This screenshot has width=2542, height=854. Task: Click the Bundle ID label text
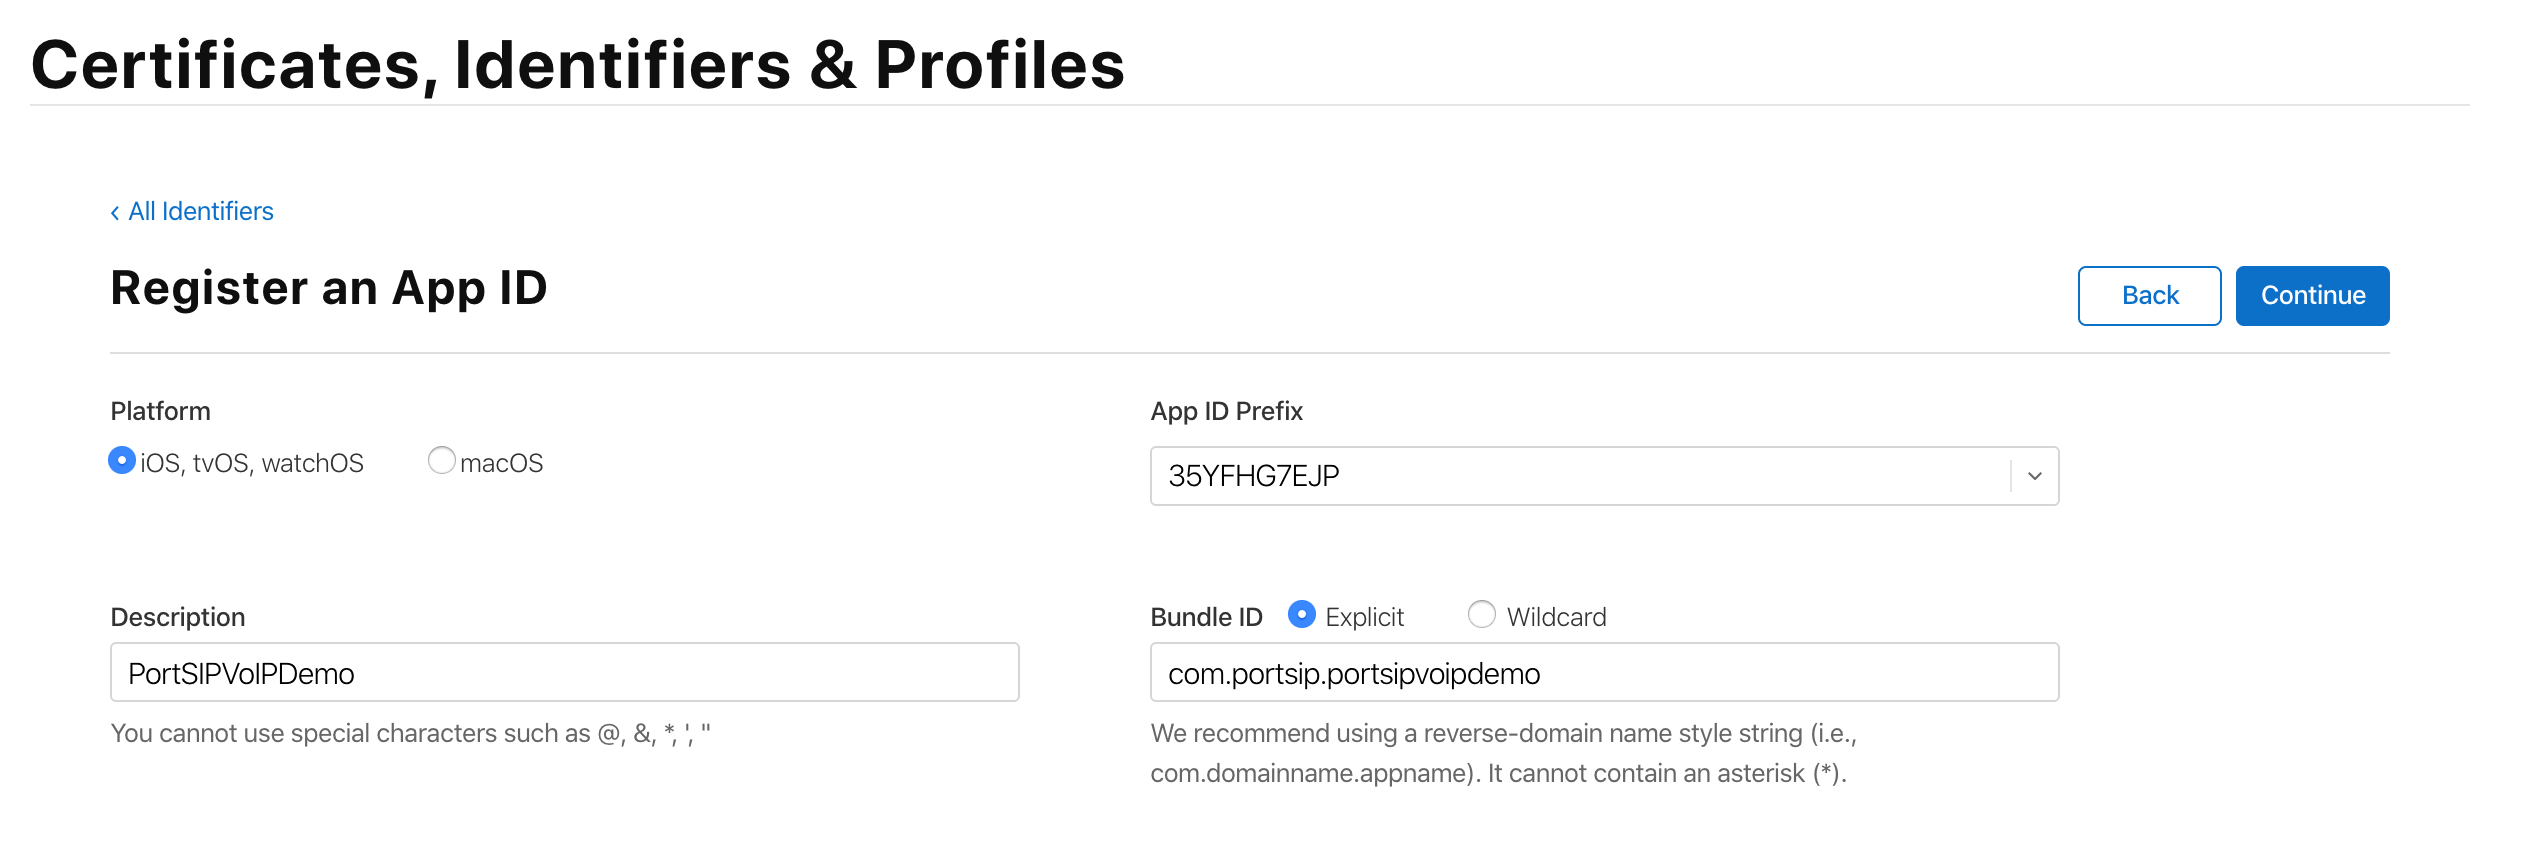(x=1206, y=617)
